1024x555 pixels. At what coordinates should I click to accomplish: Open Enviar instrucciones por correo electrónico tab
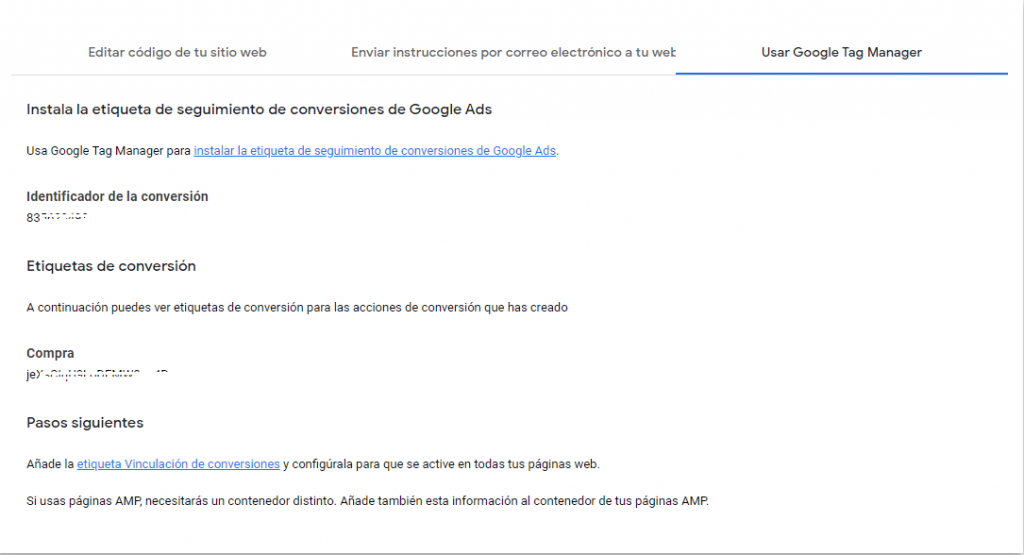point(513,52)
